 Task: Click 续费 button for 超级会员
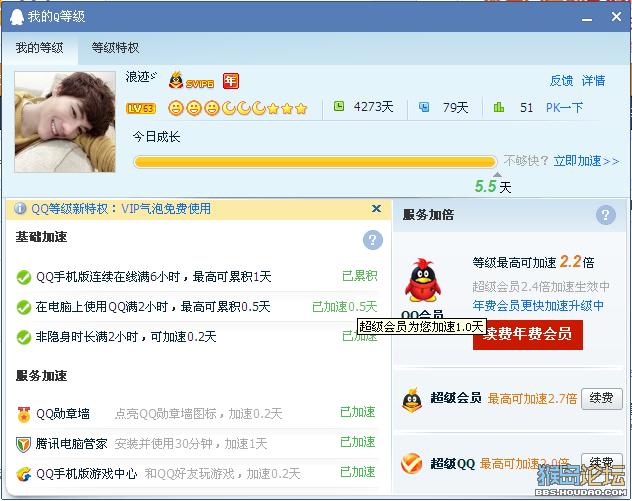tap(601, 399)
